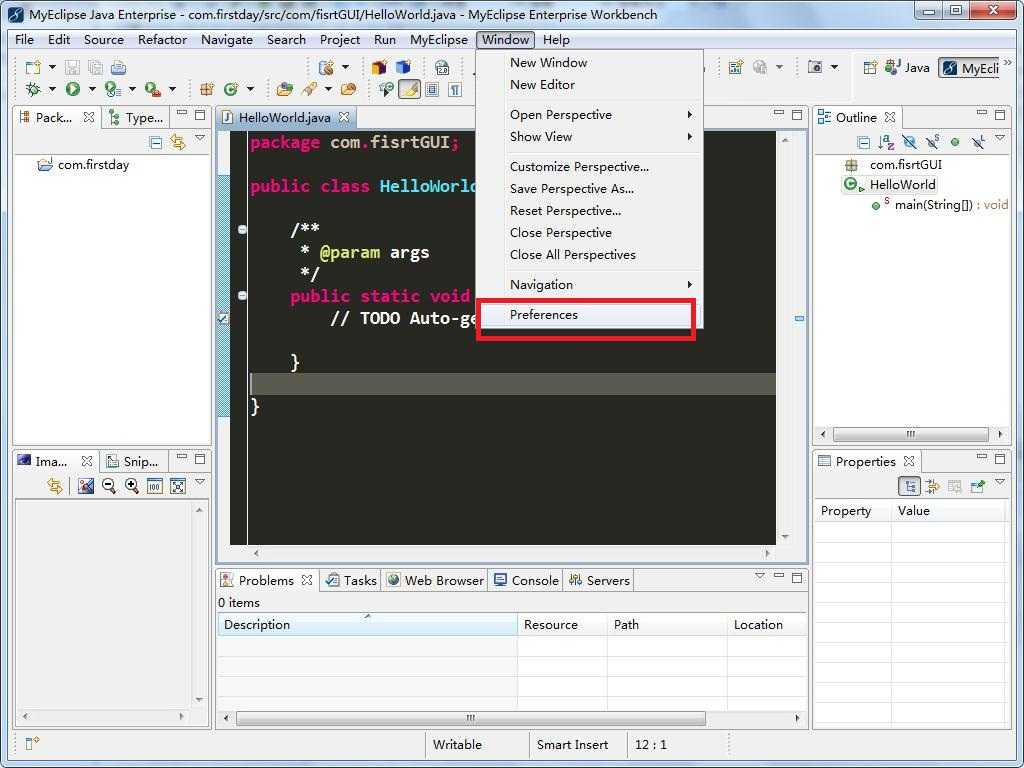Click the 100% actual size image icon
This screenshot has height=768, width=1024.
(x=154, y=485)
